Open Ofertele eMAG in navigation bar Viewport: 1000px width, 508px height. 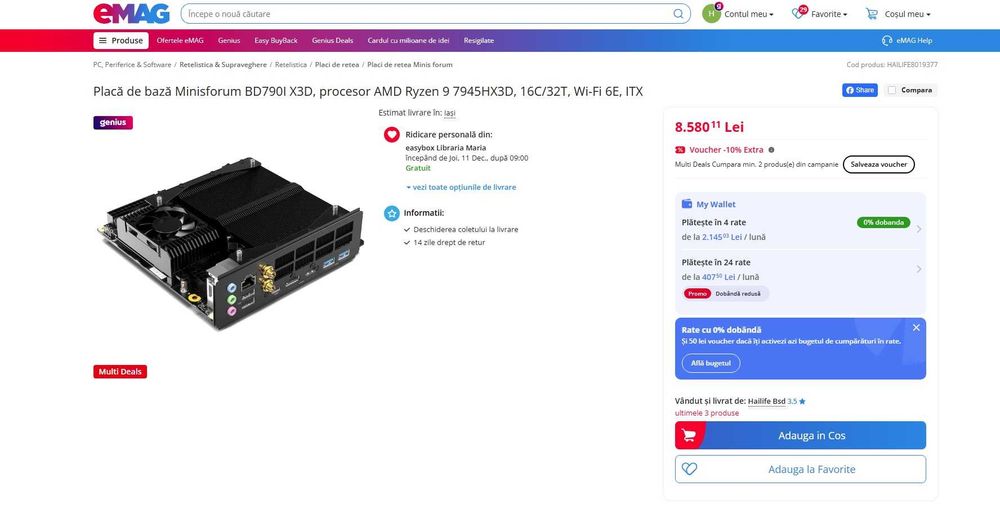click(x=180, y=40)
